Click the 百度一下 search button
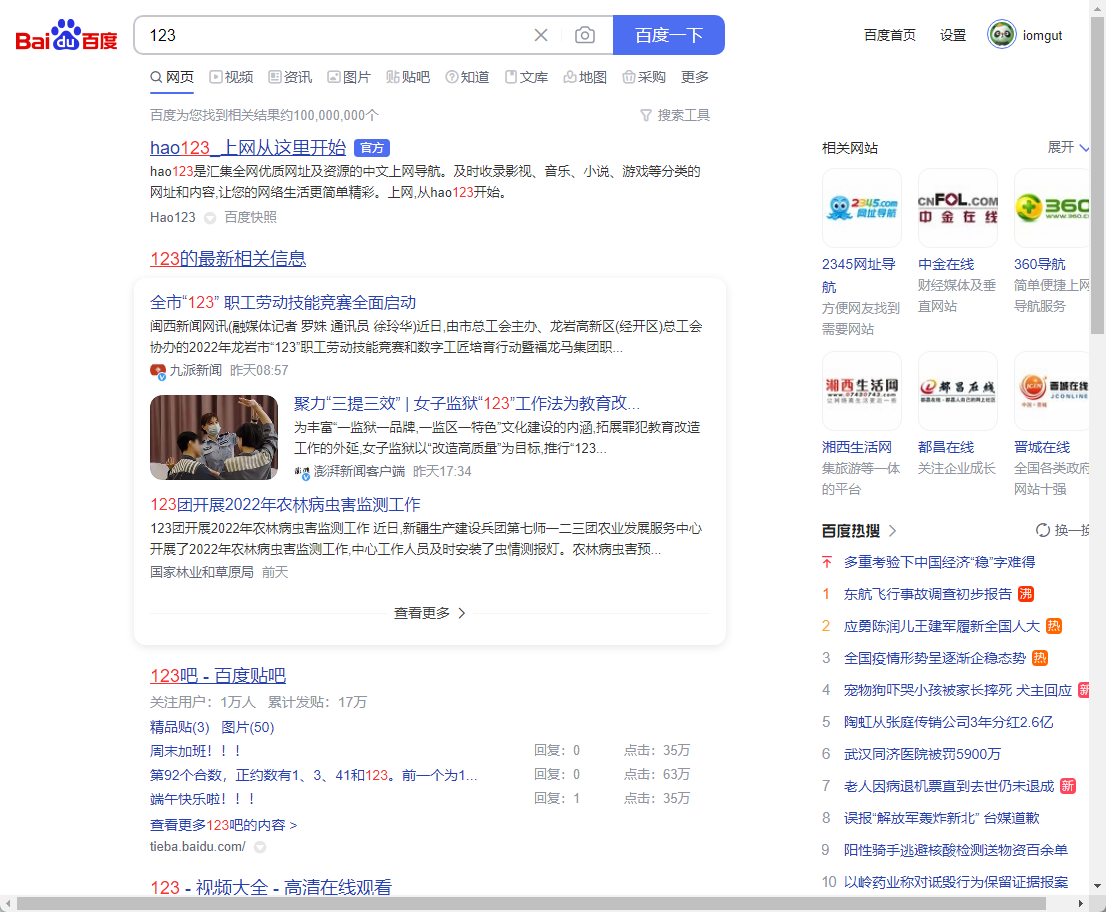Screen dimensions: 1106x912 (x=669, y=35)
